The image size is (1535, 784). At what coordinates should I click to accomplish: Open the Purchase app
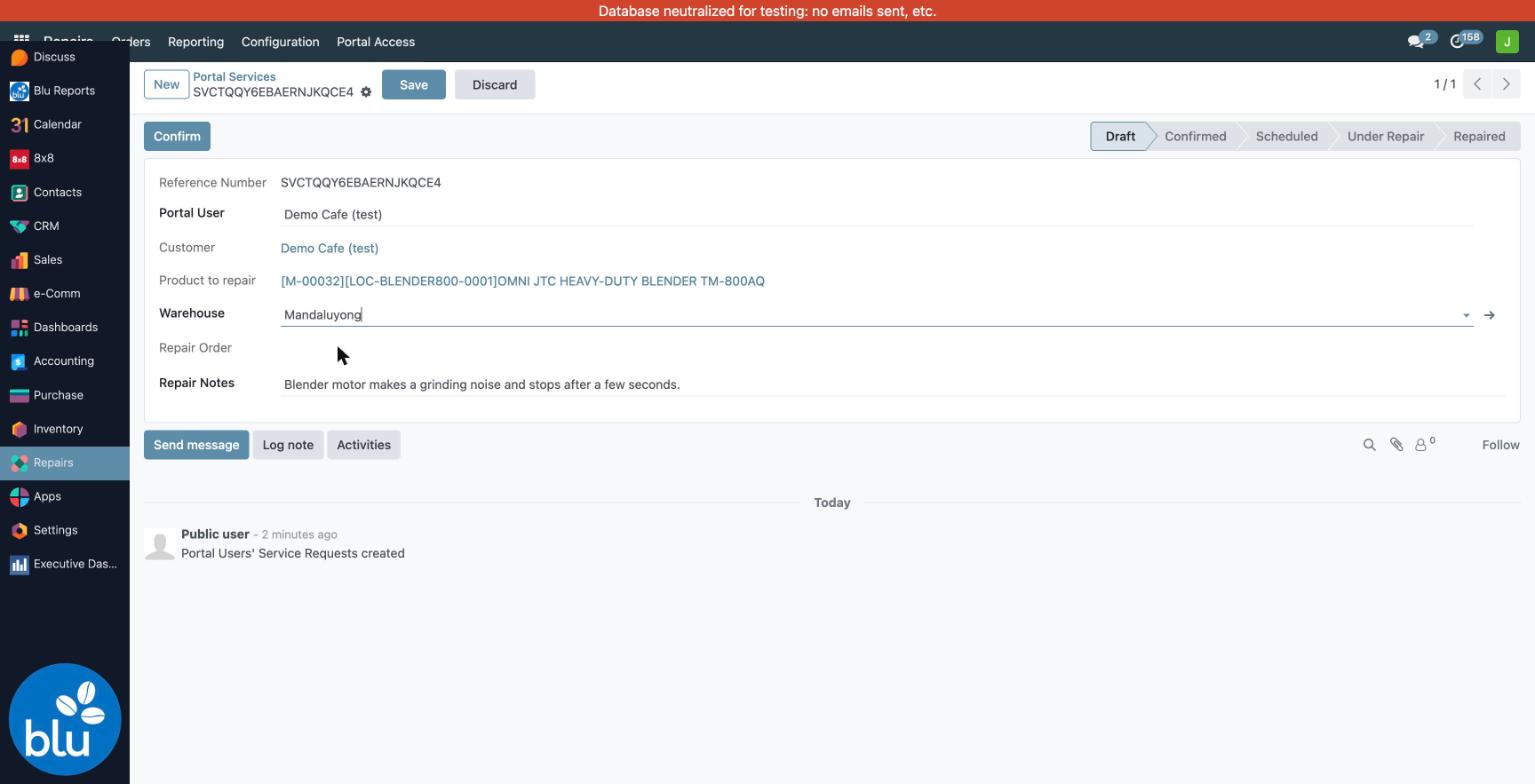[64, 395]
